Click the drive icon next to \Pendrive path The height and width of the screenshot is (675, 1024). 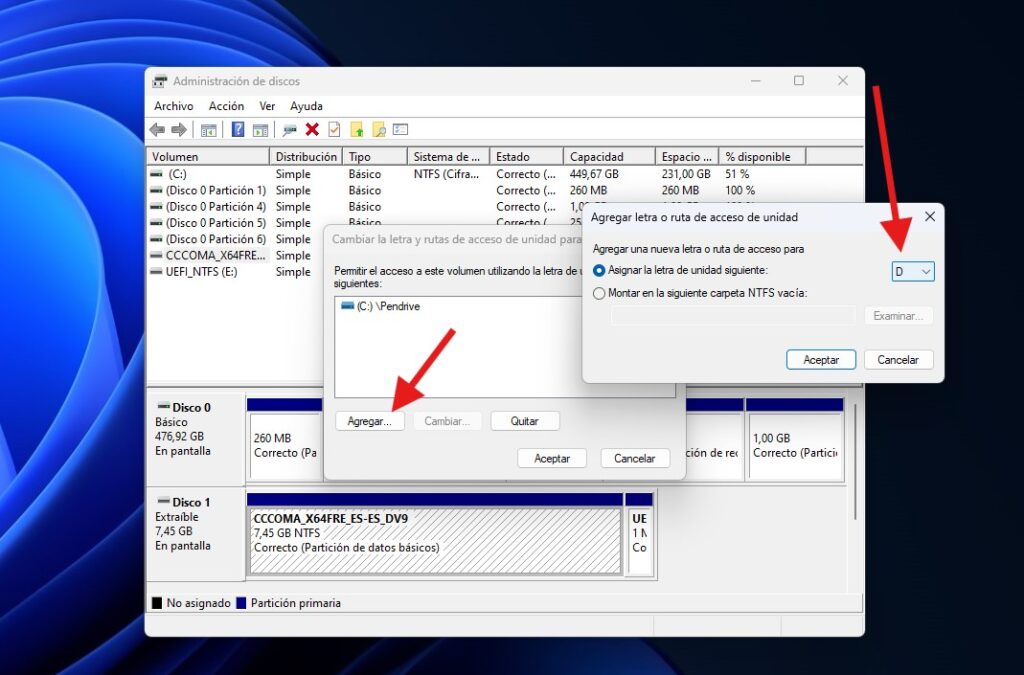pos(347,306)
